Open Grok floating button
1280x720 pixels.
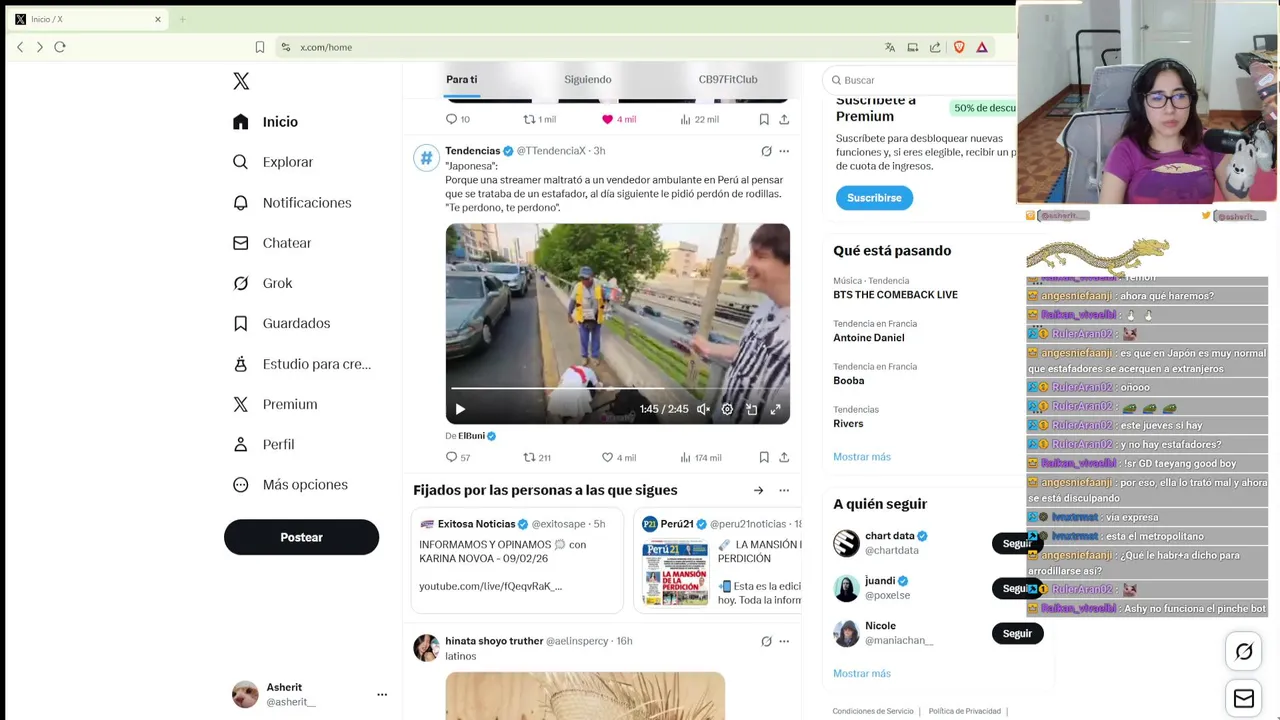(1244, 652)
